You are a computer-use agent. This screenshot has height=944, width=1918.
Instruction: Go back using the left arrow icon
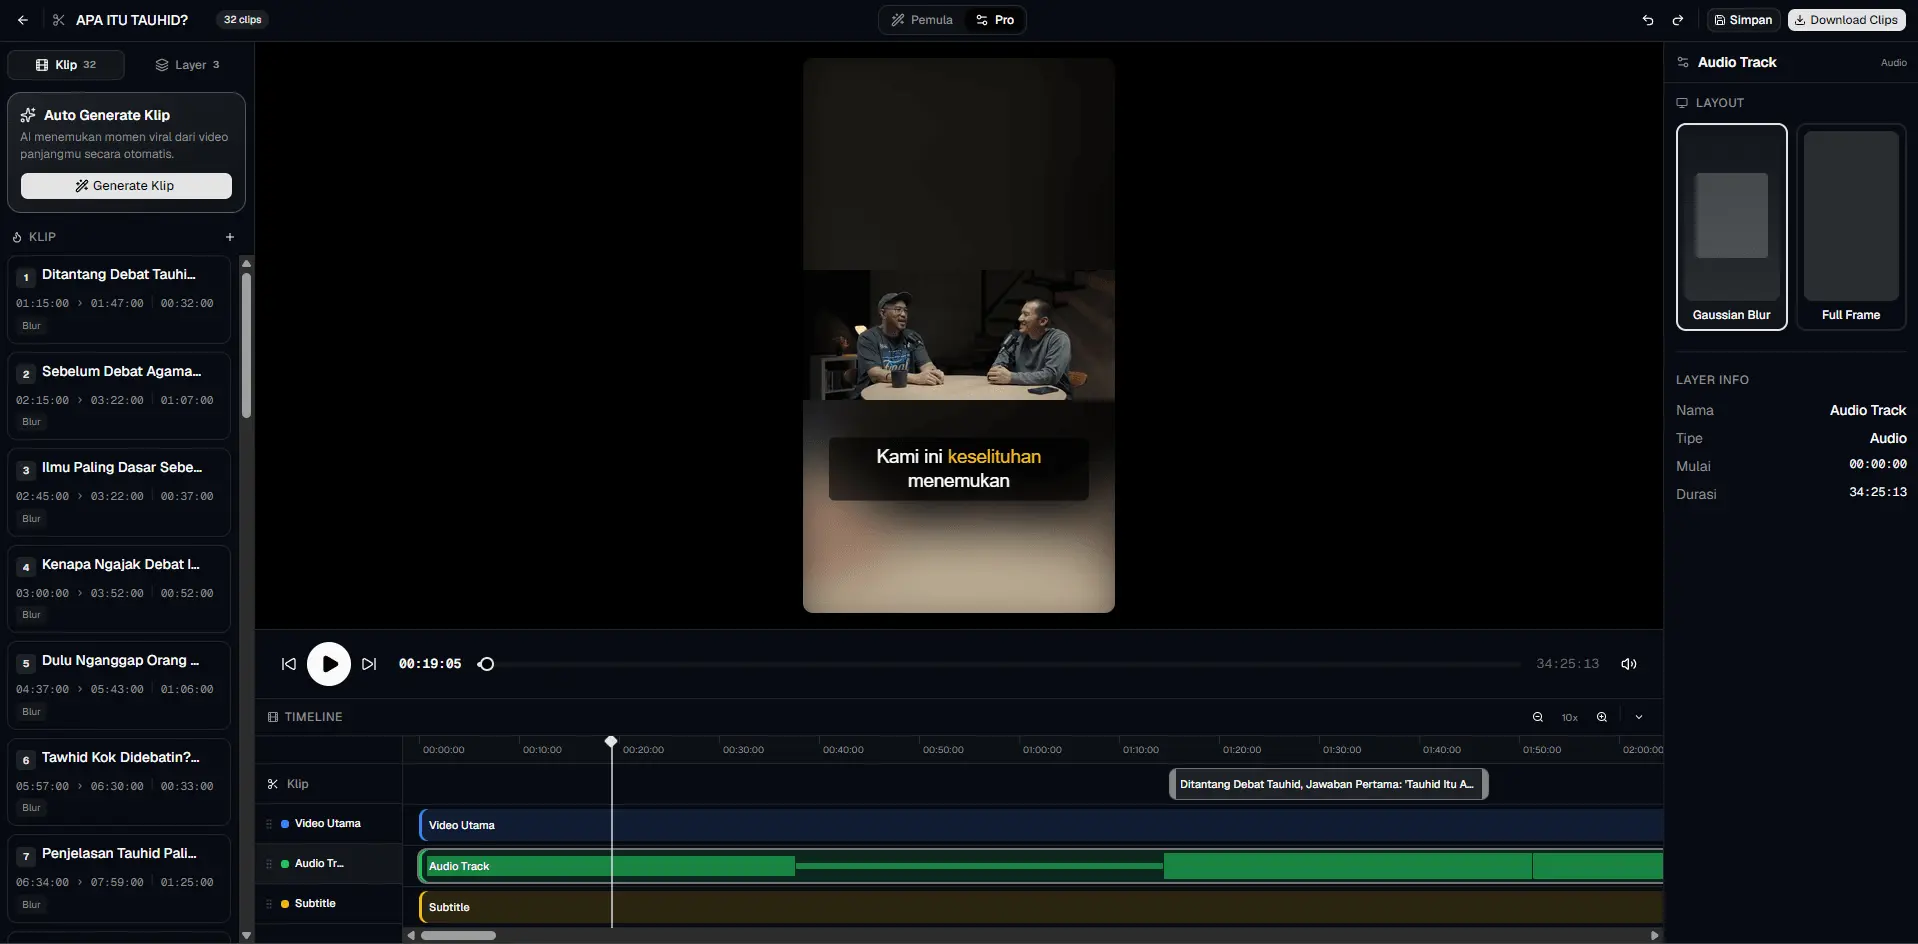click(22, 20)
